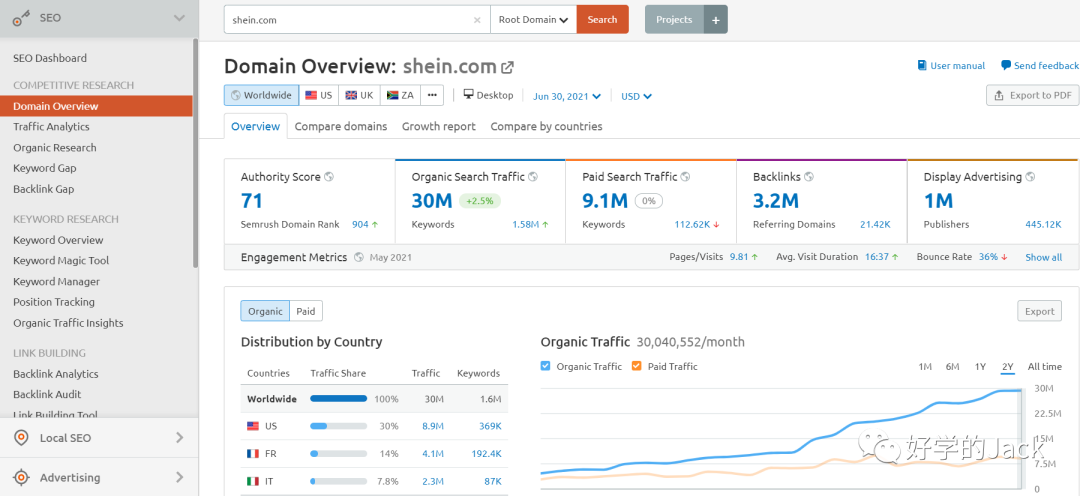The height and width of the screenshot is (496, 1080).
Task: Open the Compare by countries tab
Action: (x=546, y=127)
